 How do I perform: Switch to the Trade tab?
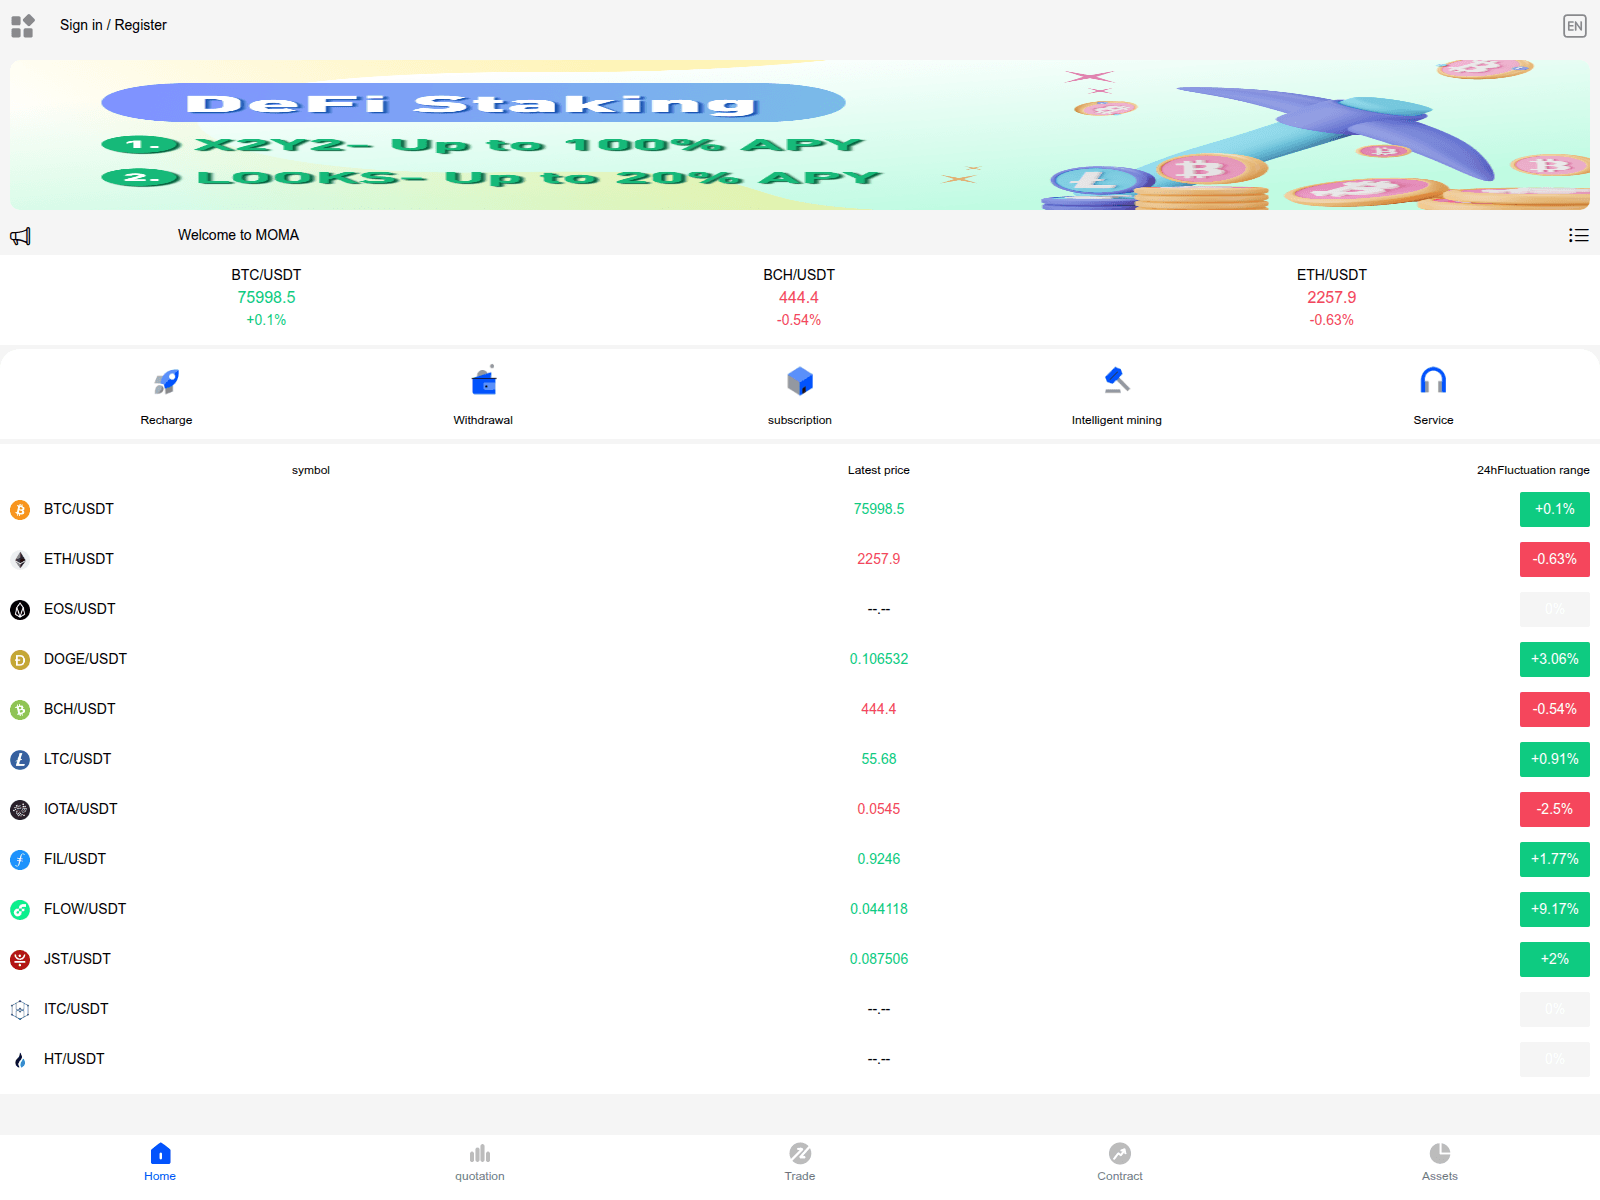click(x=800, y=1162)
